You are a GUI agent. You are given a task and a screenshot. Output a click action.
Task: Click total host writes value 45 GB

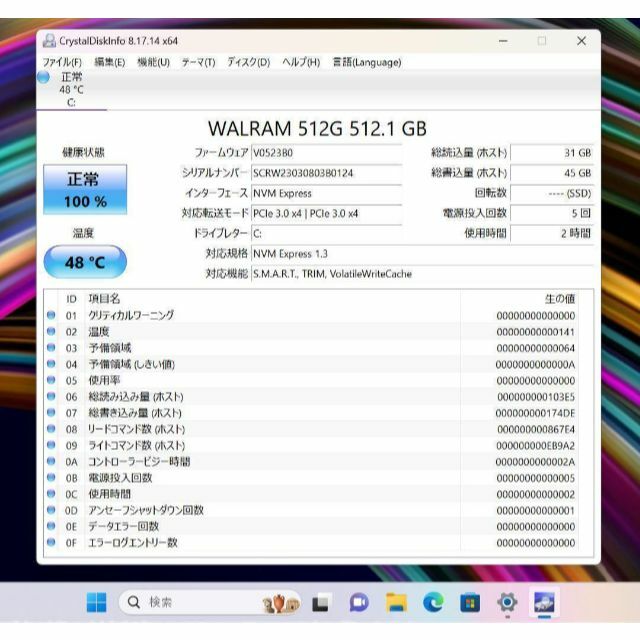(x=552, y=173)
